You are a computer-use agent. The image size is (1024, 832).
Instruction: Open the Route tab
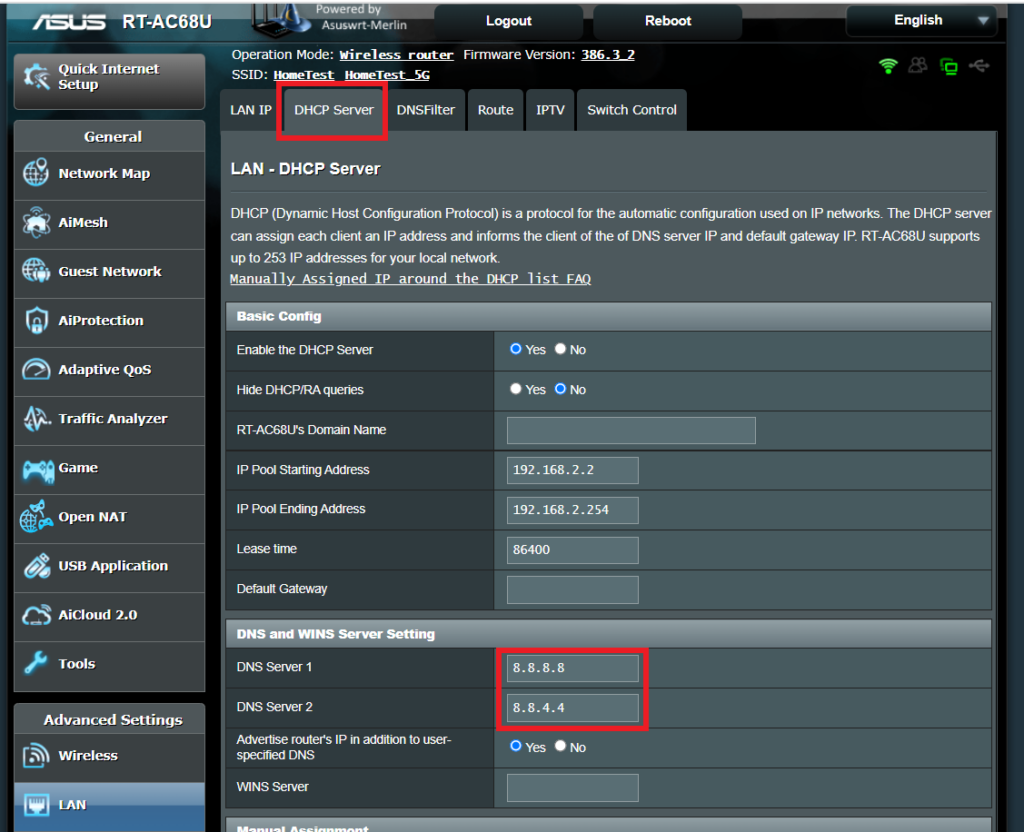[x=495, y=110]
